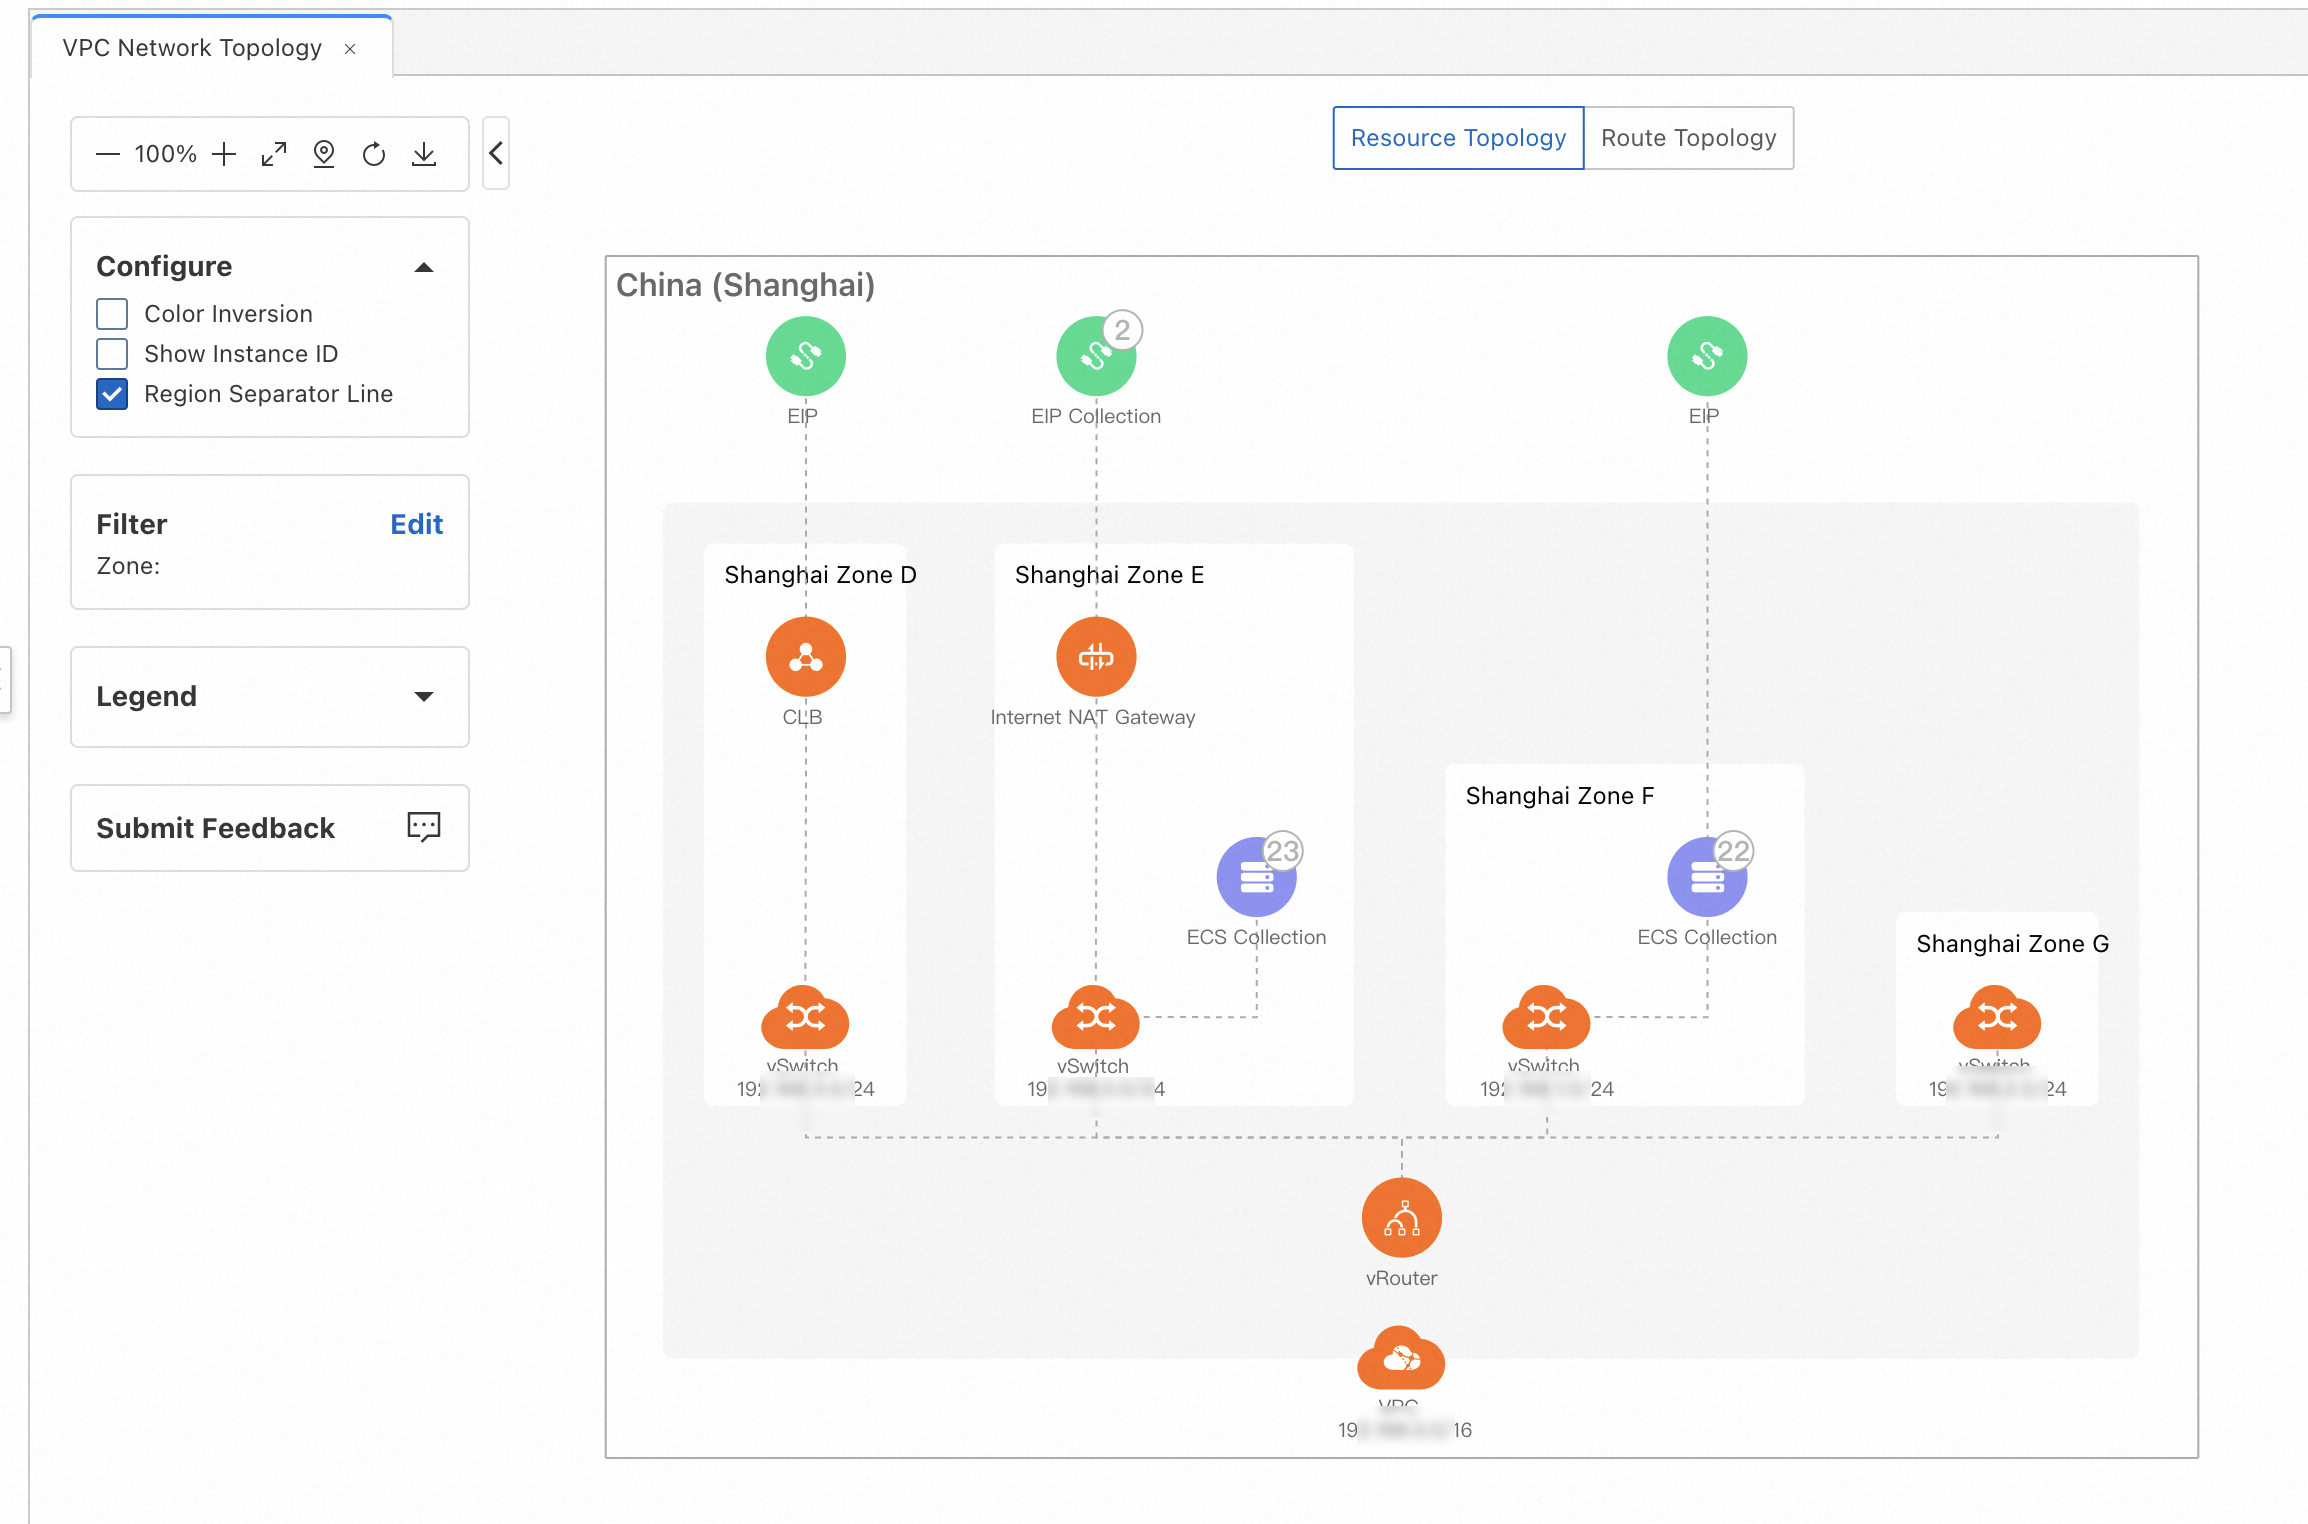Click the download topology icon

coord(424,154)
